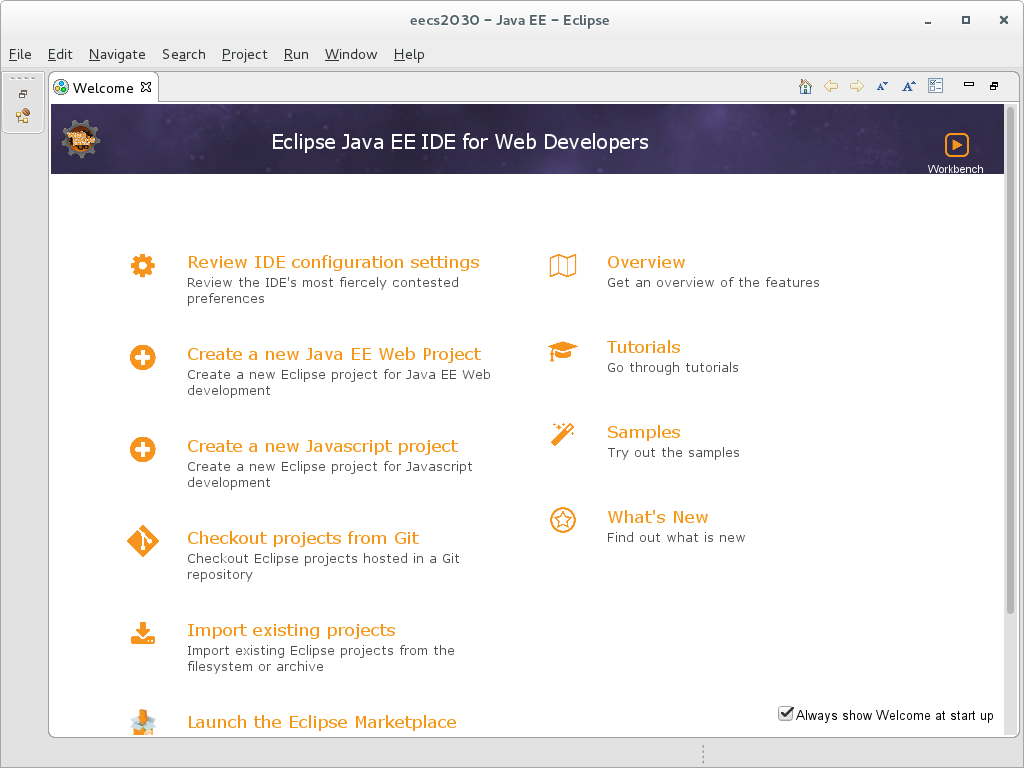Click 'Find out what is new' text

click(x=676, y=537)
